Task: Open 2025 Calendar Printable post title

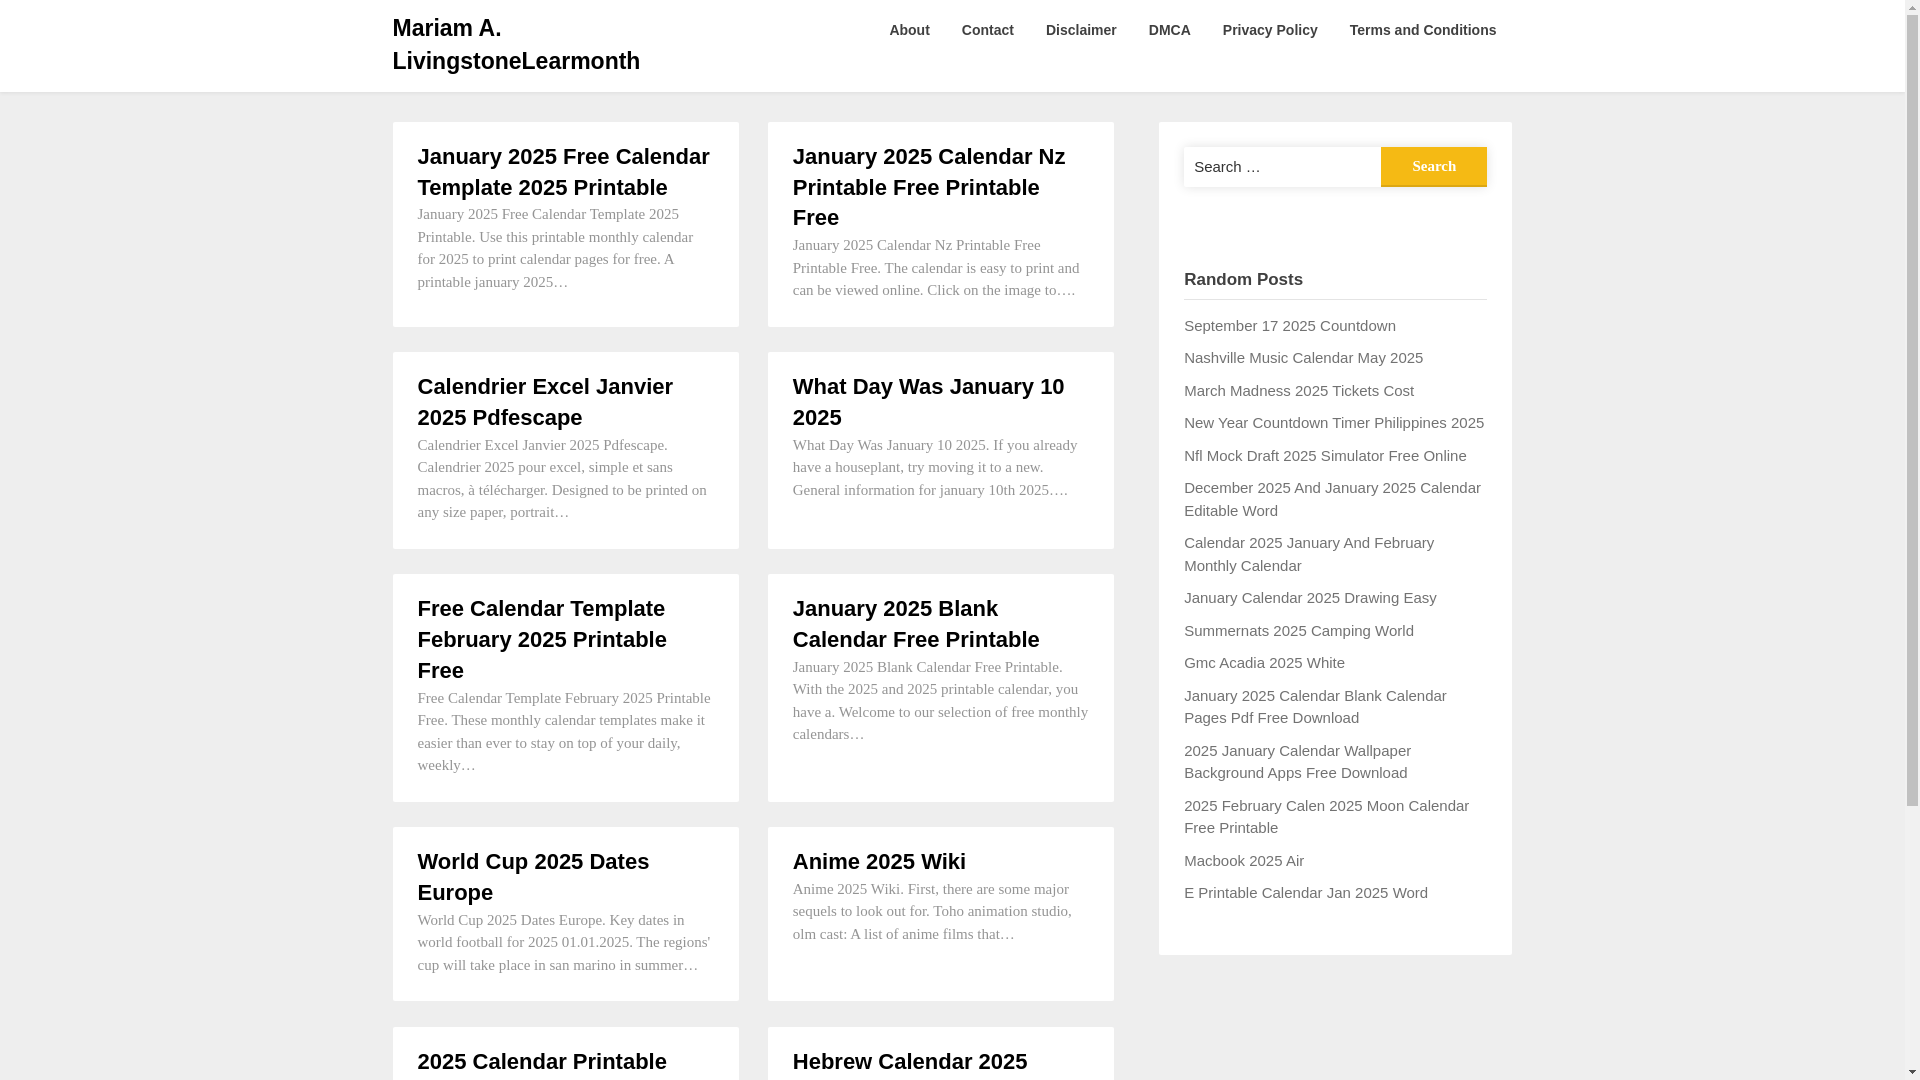Action: (542, 1062)
